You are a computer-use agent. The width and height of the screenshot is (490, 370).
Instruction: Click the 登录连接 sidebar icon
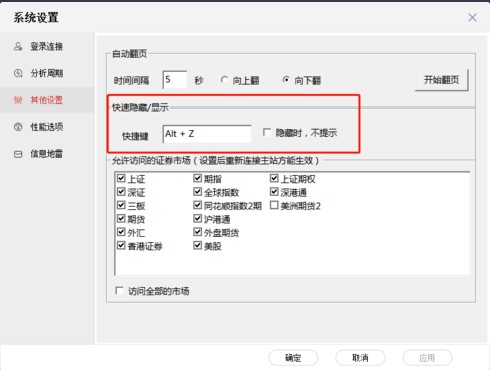[x=18, y=46]
